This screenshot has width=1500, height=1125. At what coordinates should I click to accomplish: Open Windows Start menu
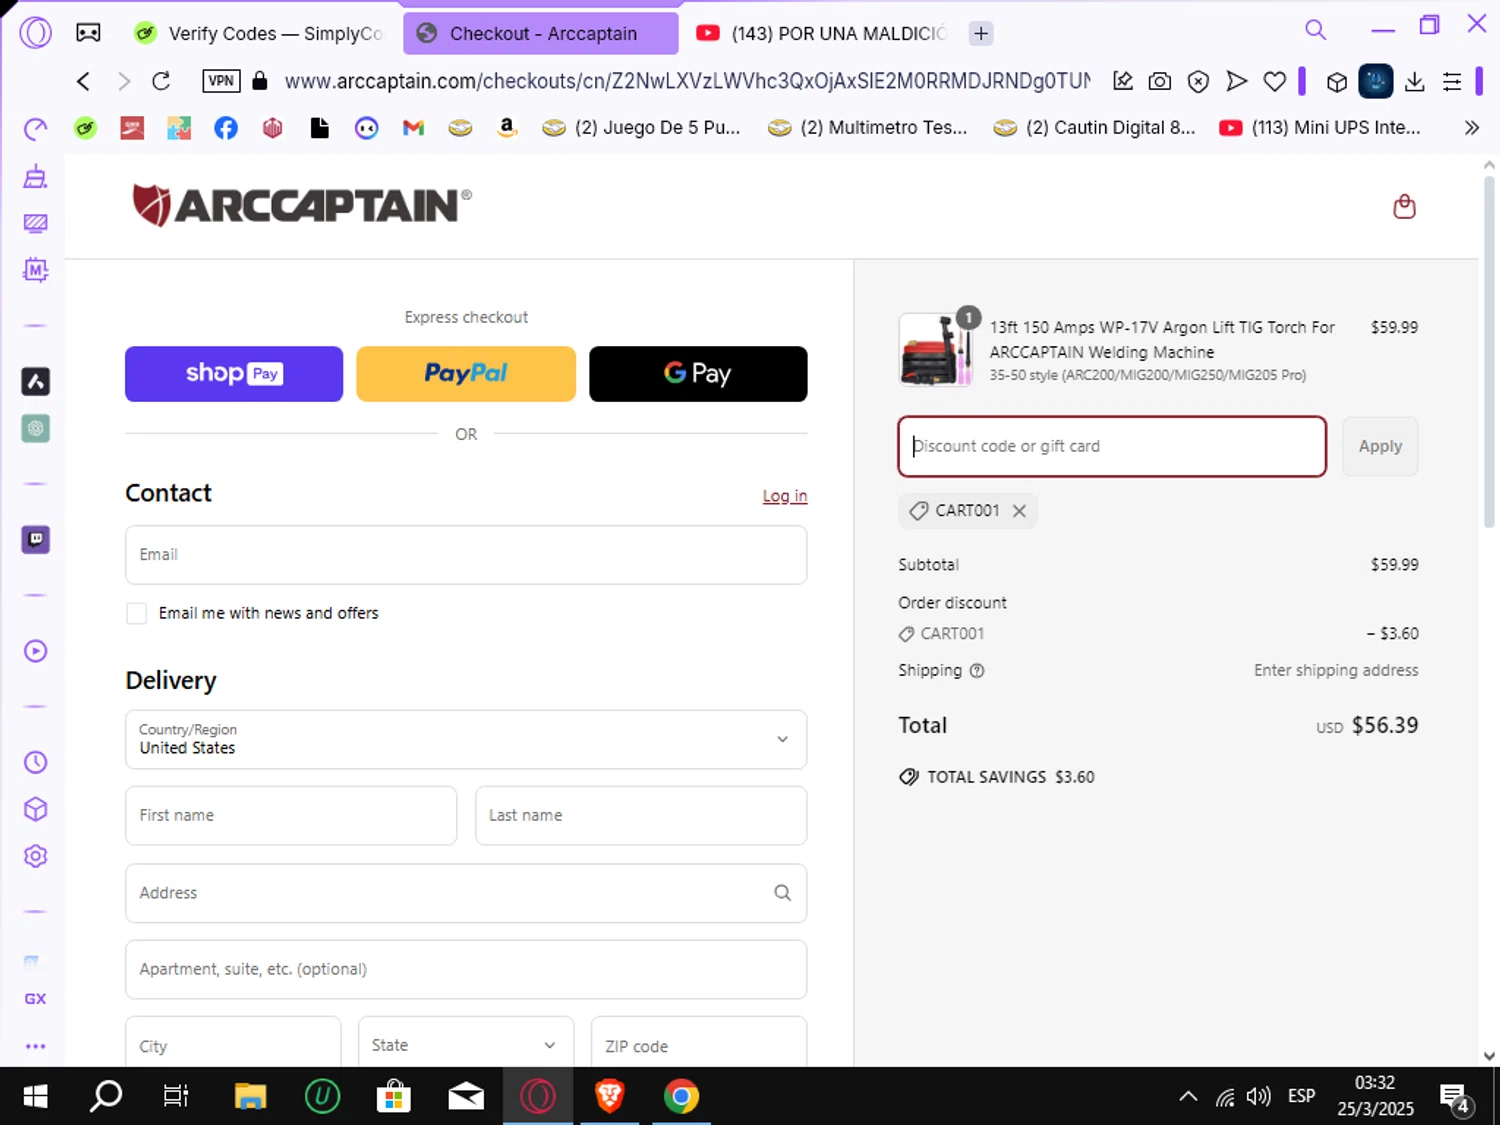click(x=36, y=1097)
